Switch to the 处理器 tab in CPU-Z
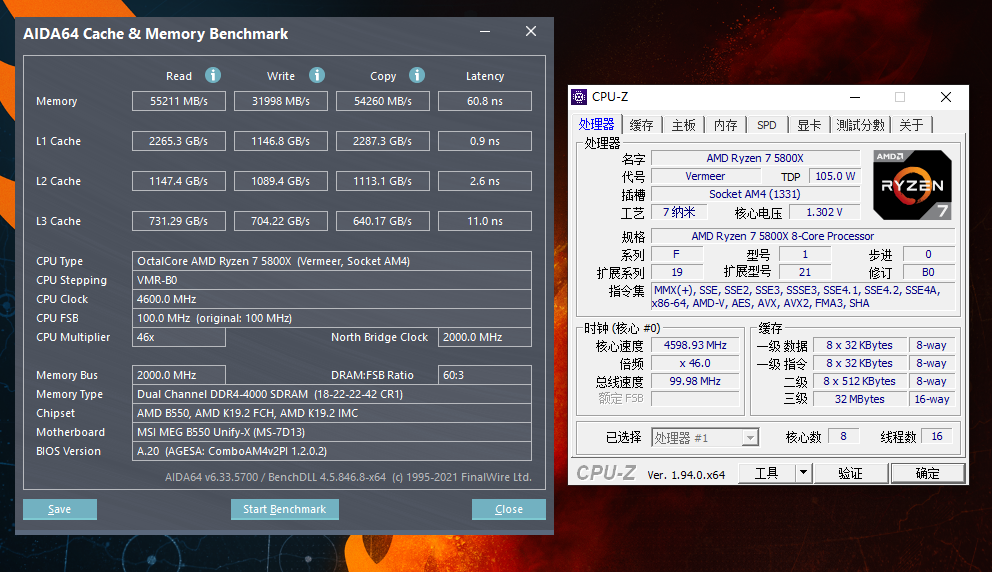This screenshot has width=992, height=572. click(x=597, y=125)
